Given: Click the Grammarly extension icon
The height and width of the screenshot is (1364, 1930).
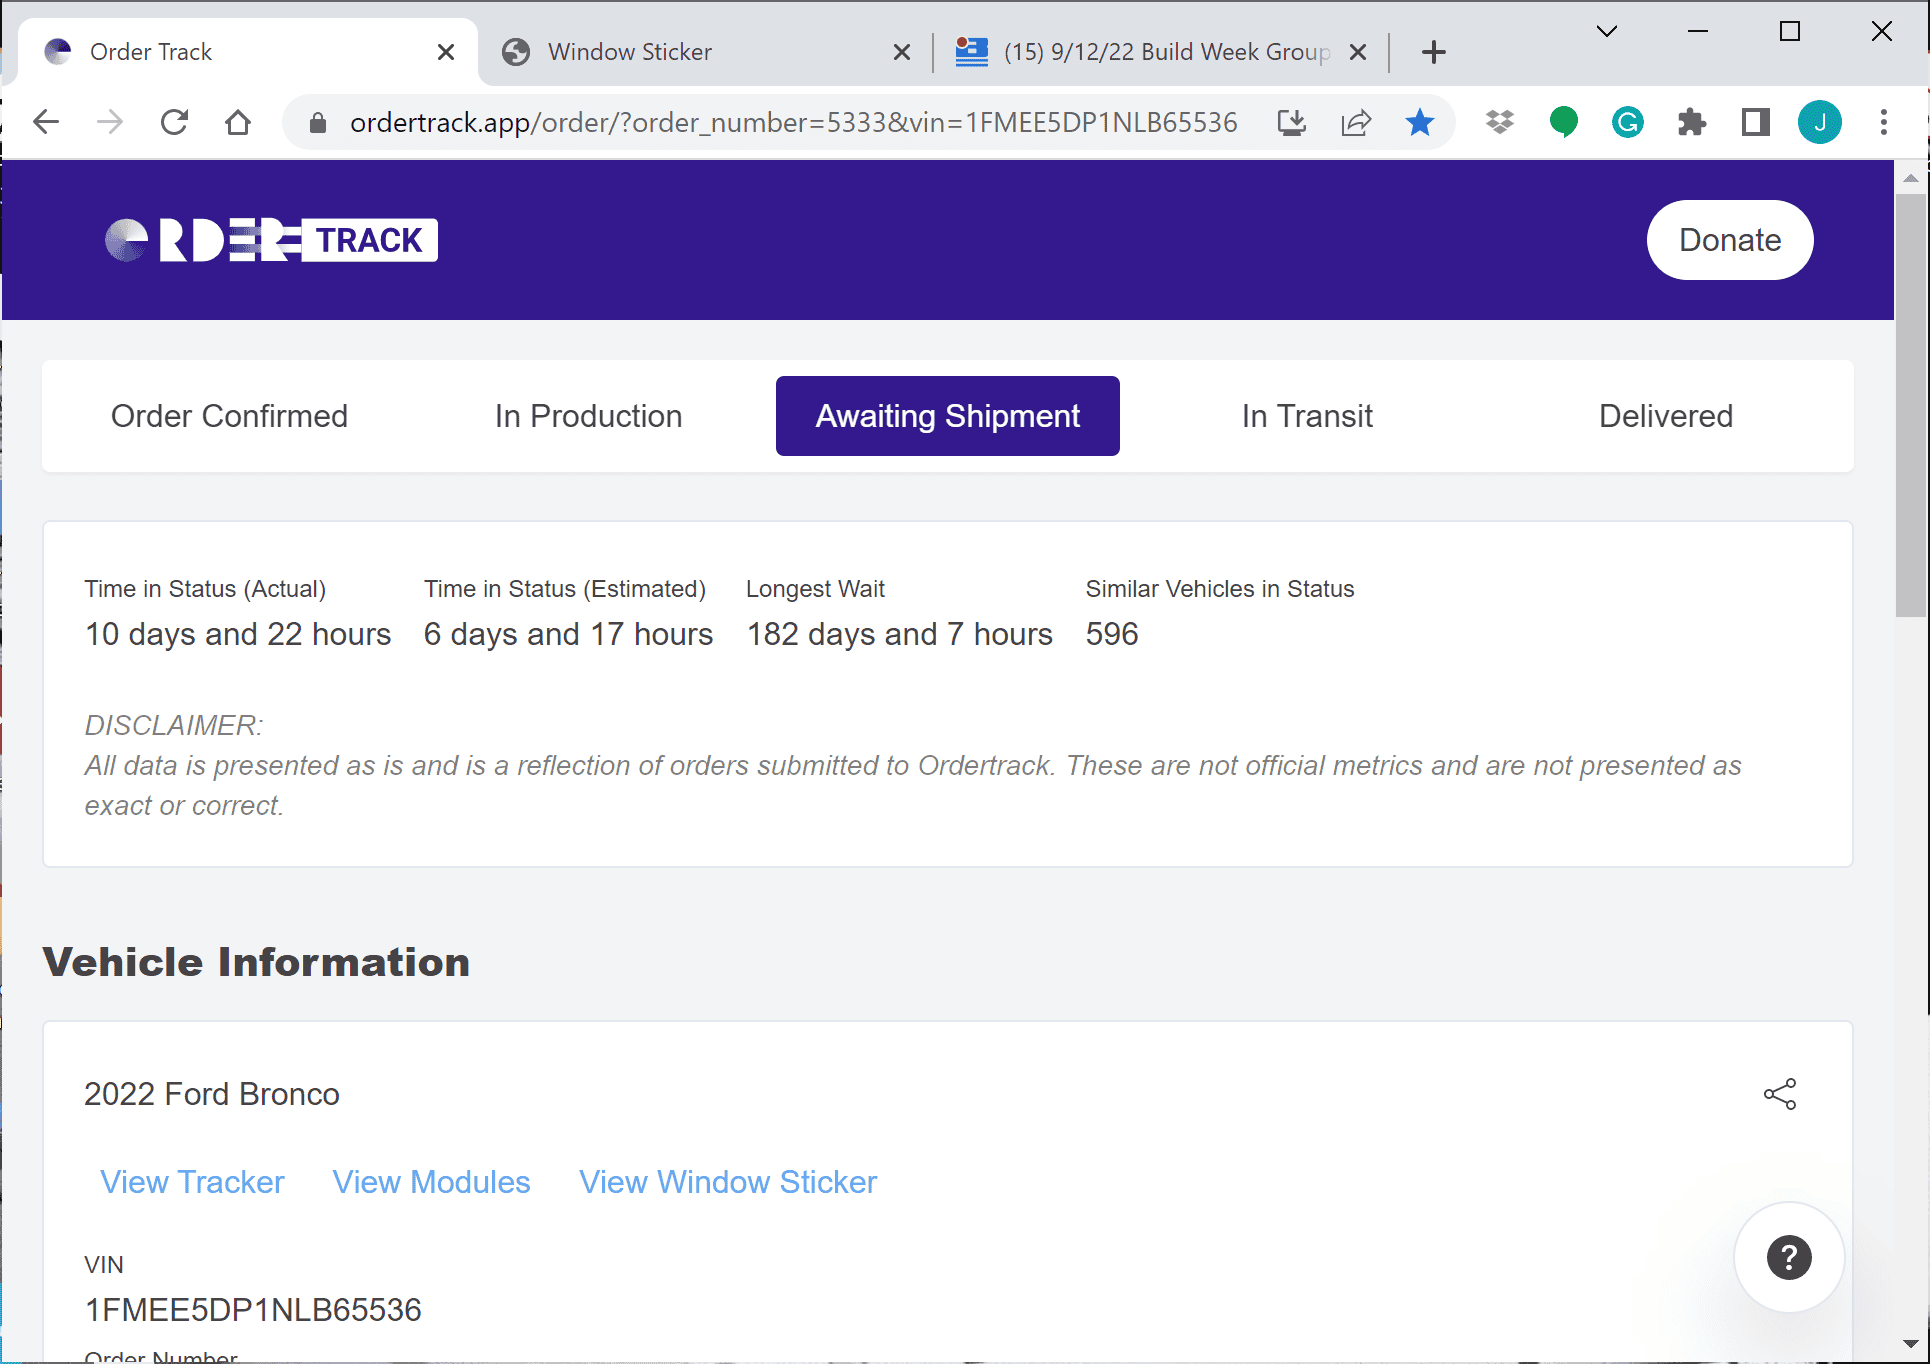Looking at the screenshot, I should coord(1627,122).
